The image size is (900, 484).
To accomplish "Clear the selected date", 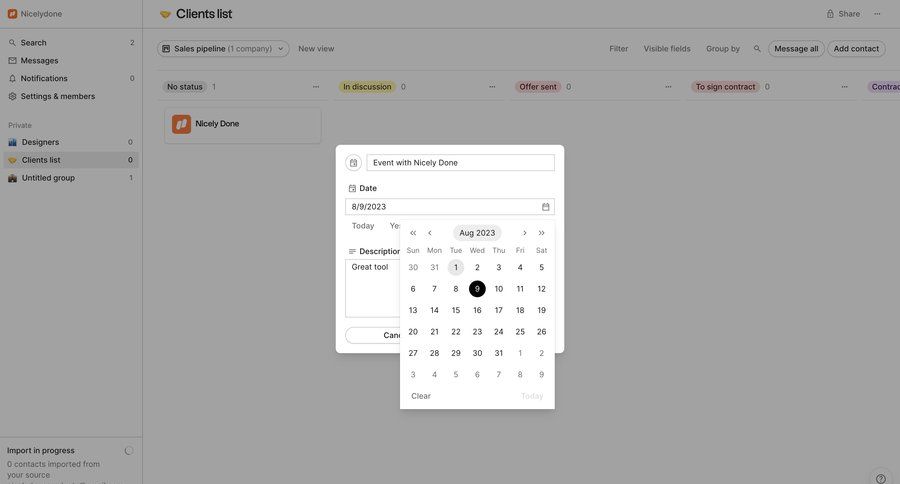I will pyautogui.click(x=421, y=396).
